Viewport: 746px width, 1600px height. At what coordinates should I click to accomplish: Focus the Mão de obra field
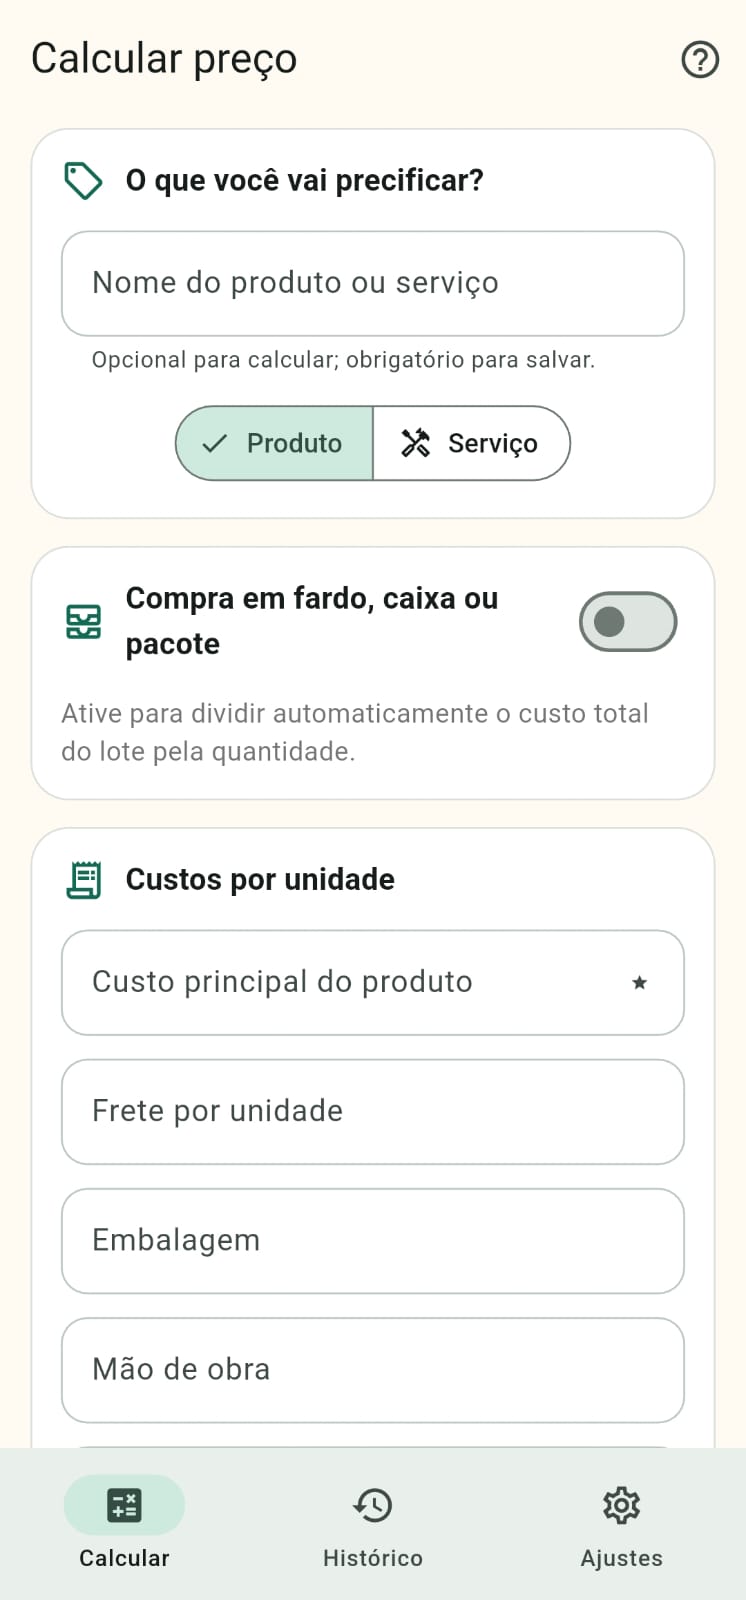[x=373, y=1370]
